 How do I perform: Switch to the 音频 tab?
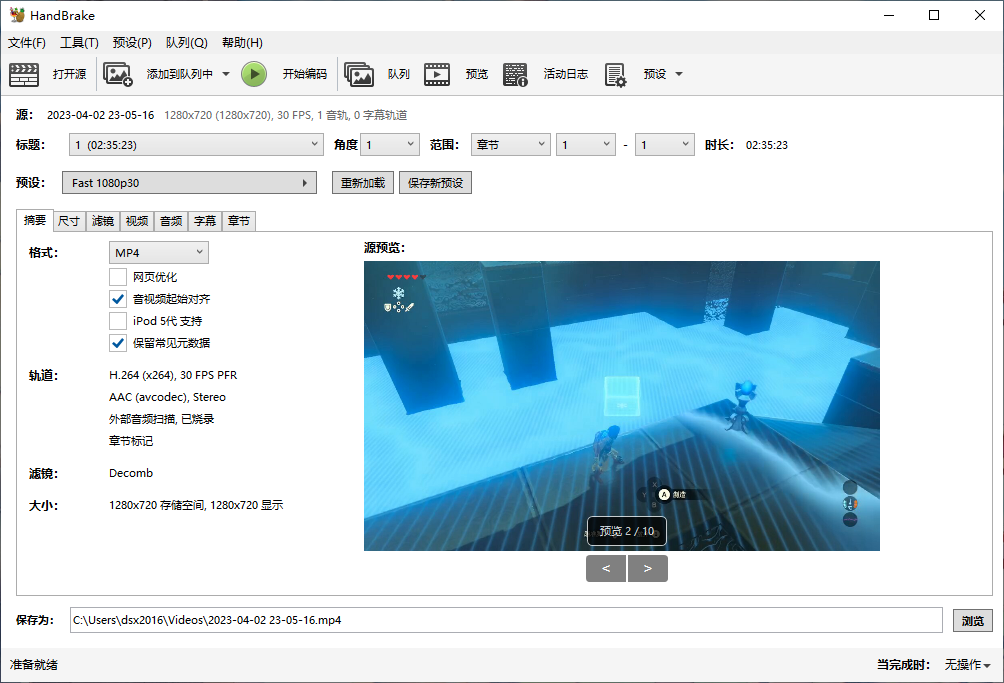[171, 221]
